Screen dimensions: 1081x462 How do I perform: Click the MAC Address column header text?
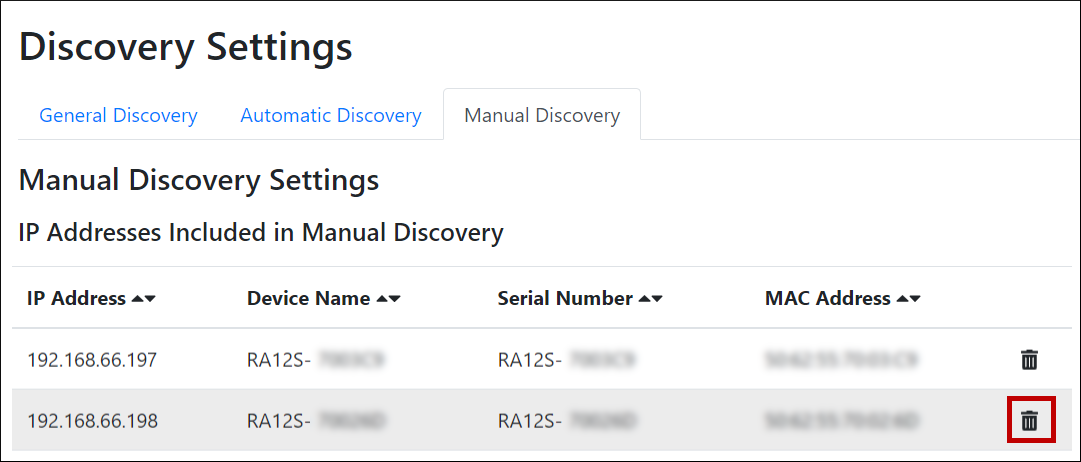click(827, 299)
